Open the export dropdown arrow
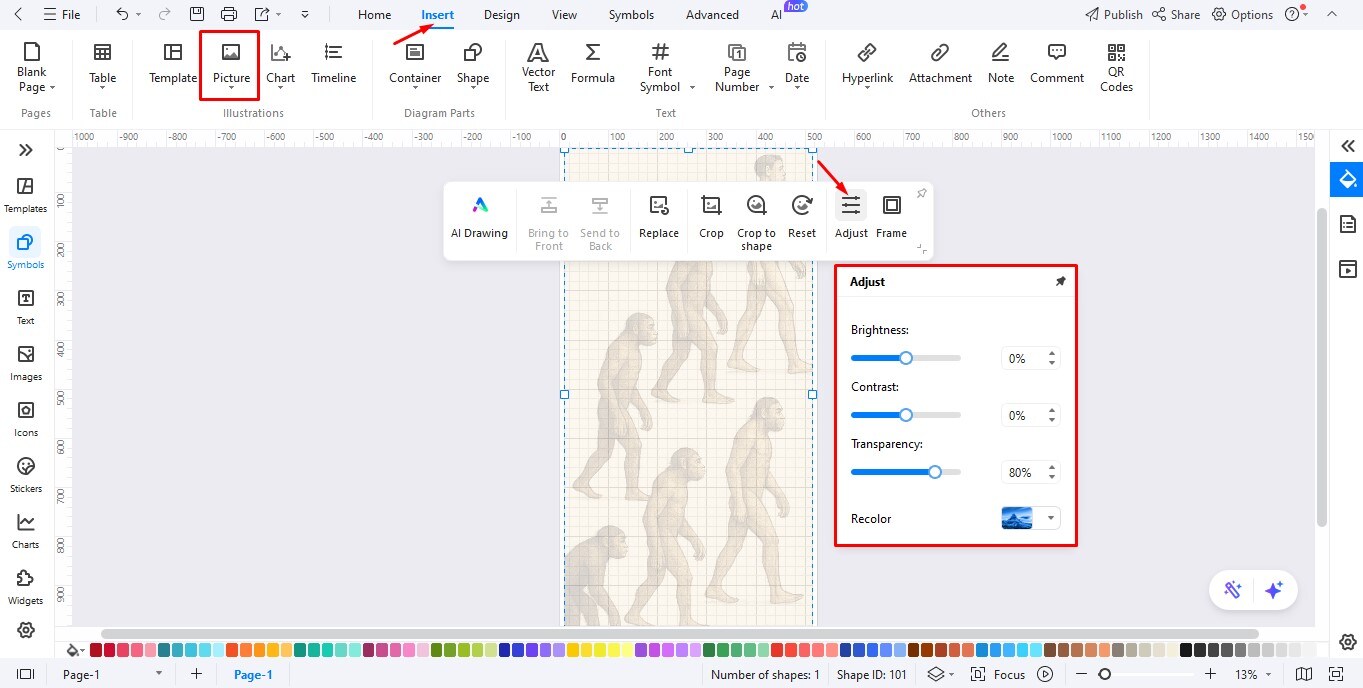The height and width of the screenshot is (688, 1363). (x=279, y=15)
